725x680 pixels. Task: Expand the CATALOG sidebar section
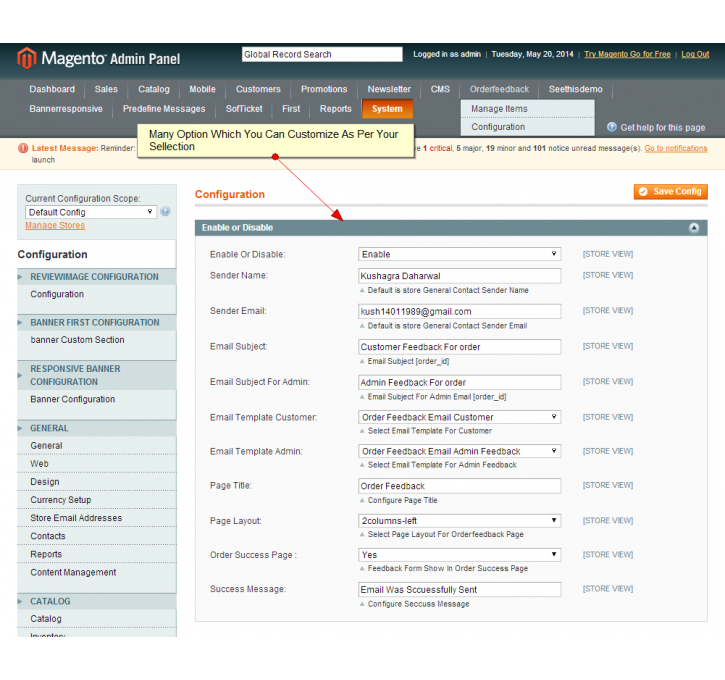pyautogui.click(x=97, y=601)
